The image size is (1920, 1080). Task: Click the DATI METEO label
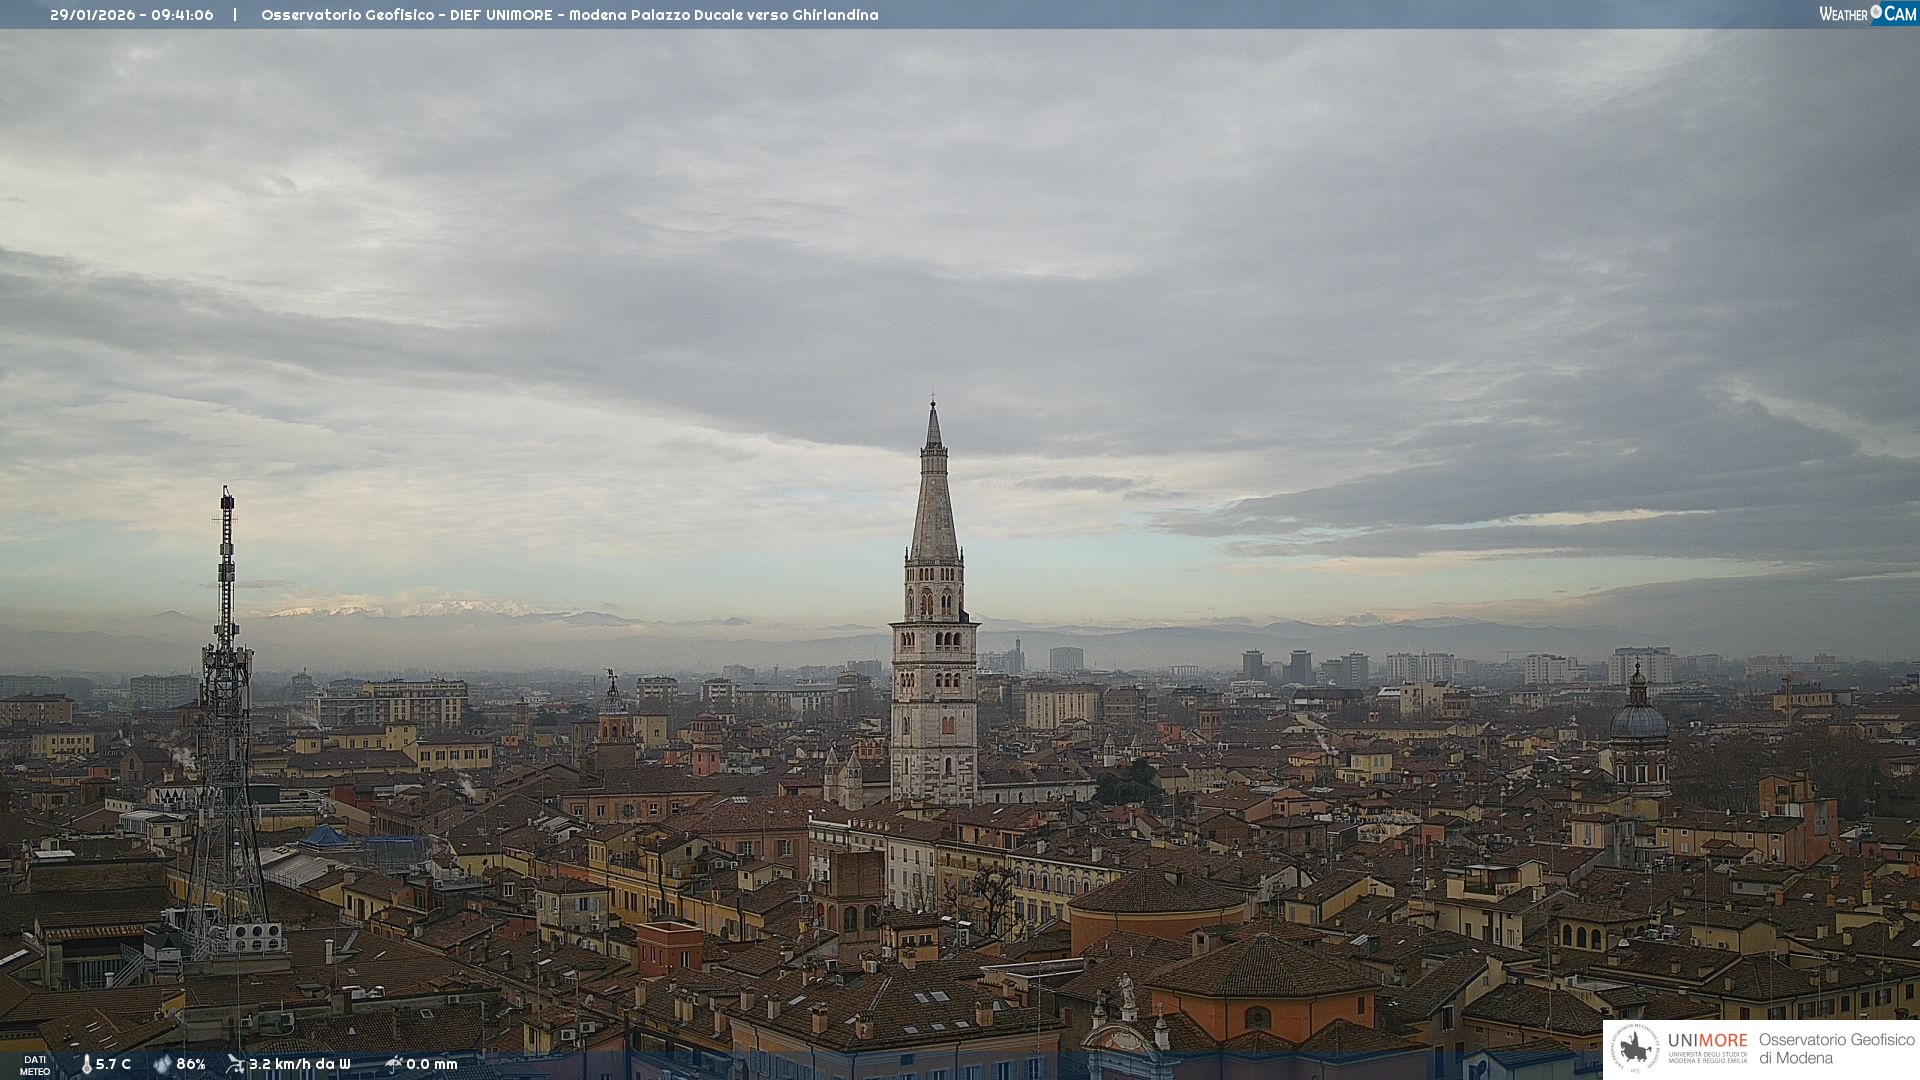point(35,1065)
